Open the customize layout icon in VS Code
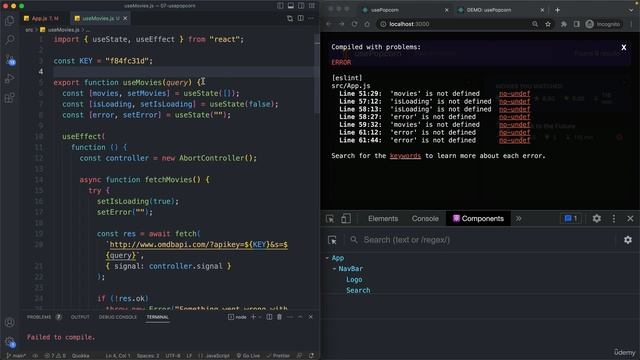Image resolution: width=640 pixels, height=360 pixels. tap(312, 6)
